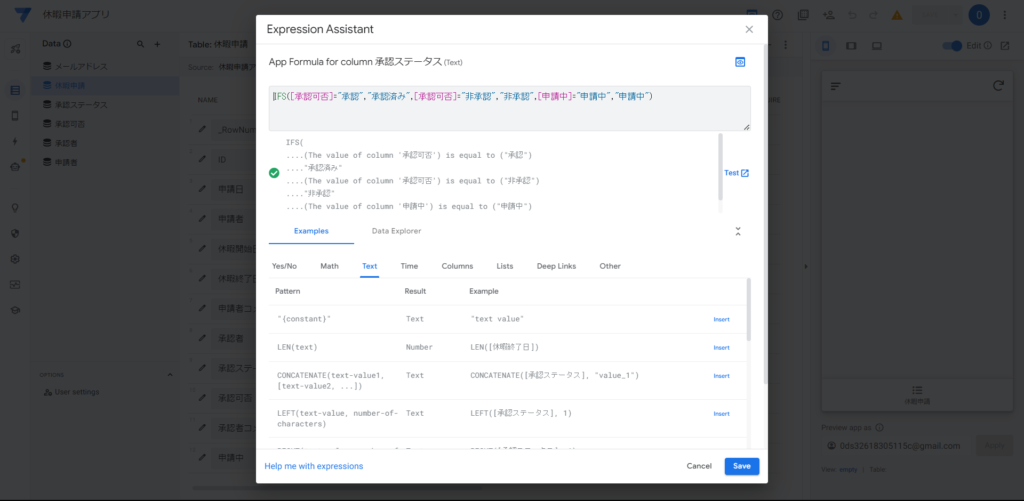
Task: Select メールアドレス table in Data list
Action: (81, 67)
